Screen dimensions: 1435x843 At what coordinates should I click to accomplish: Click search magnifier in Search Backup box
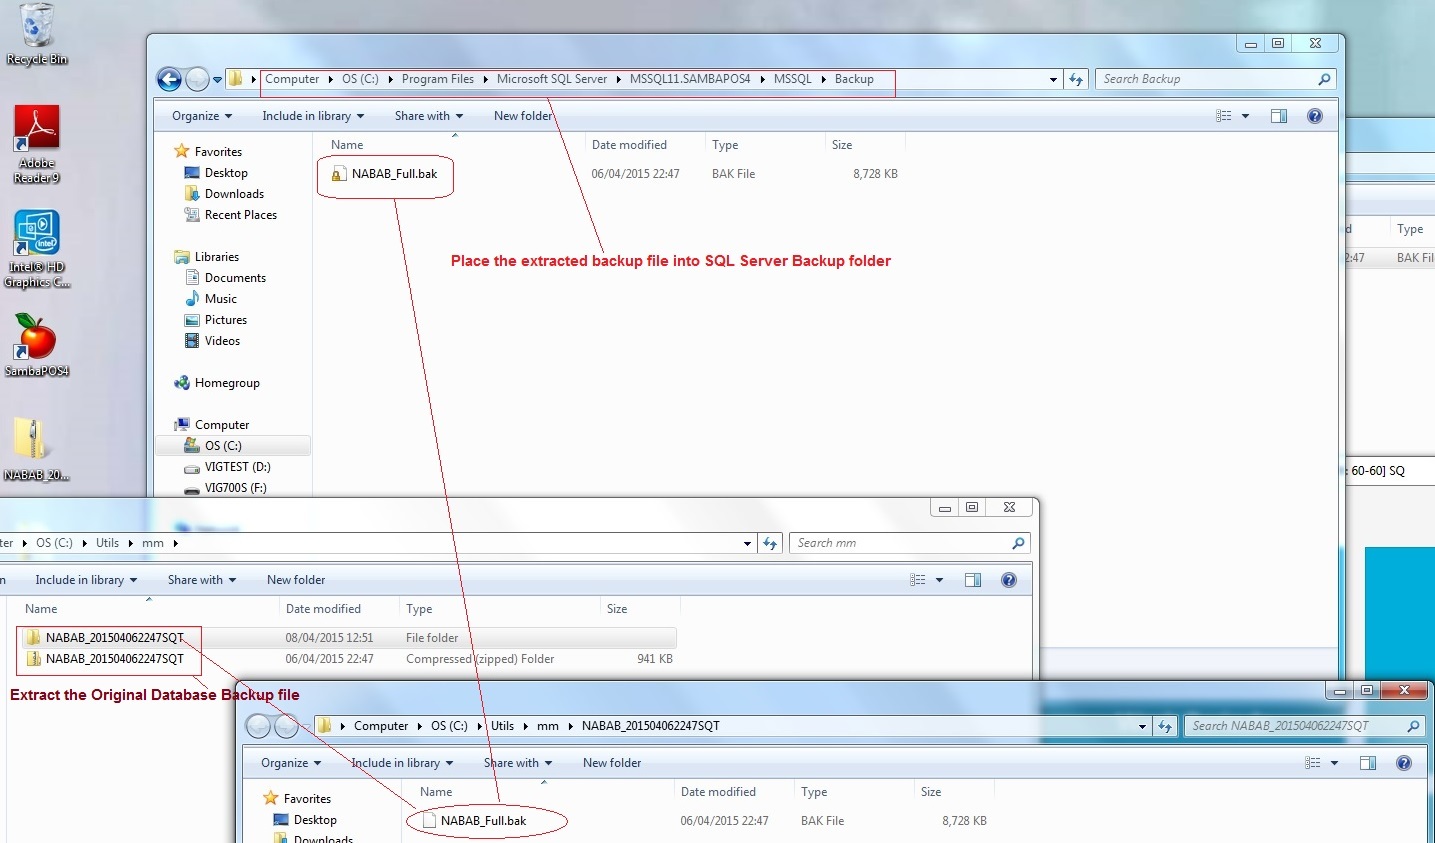coord(1324,79)
